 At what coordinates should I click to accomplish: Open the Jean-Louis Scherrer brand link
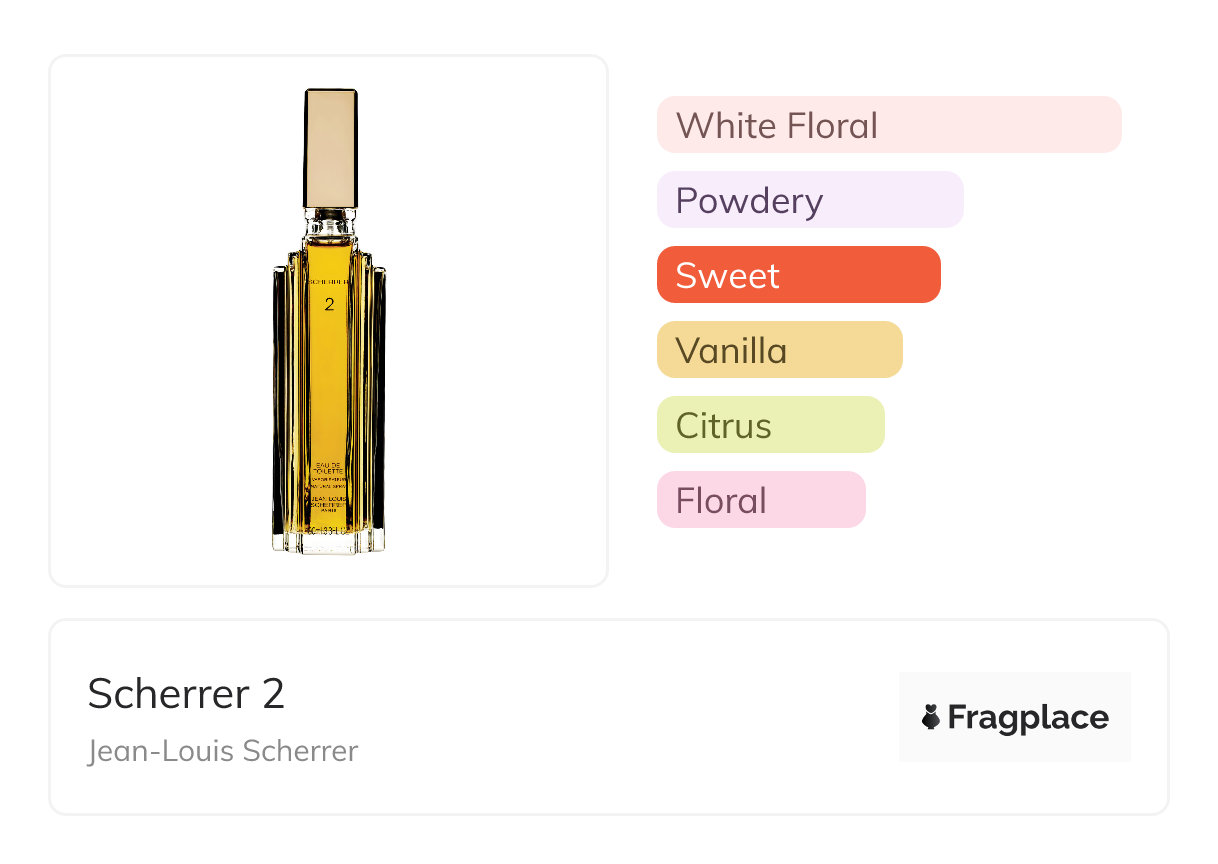(222, 751)
